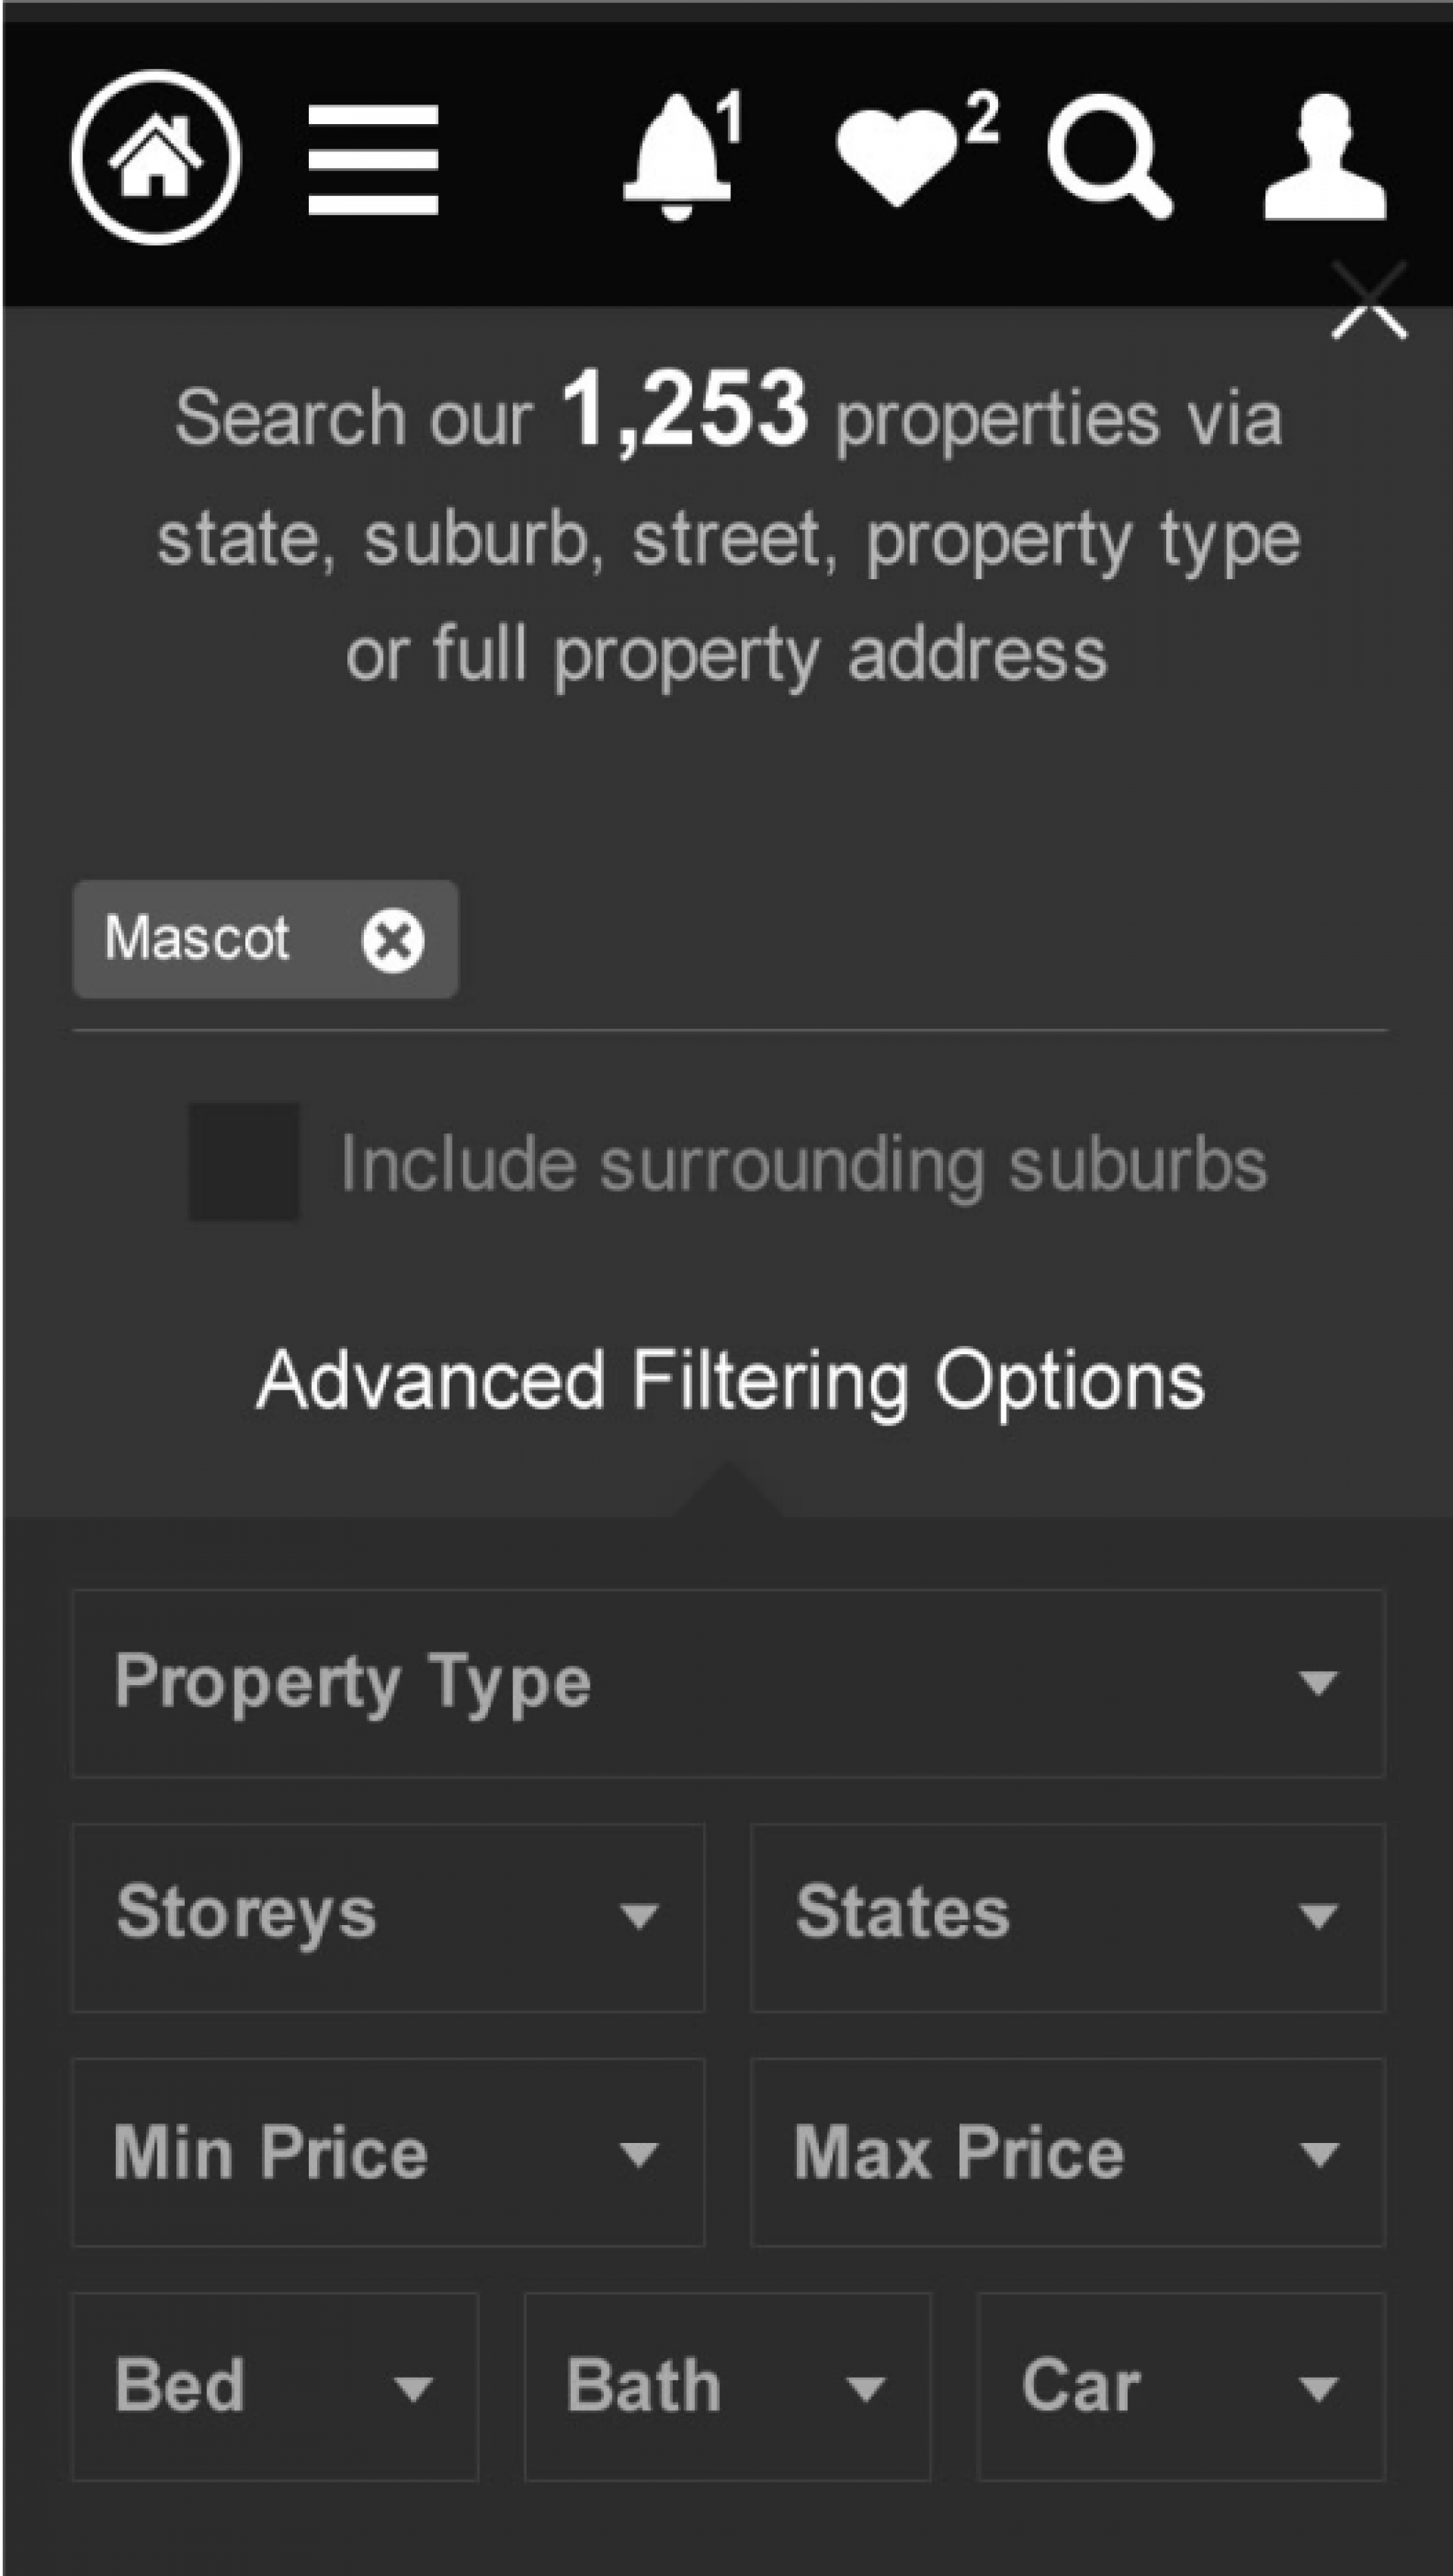Open the hamburger menu
1453x2576 pixels.
pos(373,160)
